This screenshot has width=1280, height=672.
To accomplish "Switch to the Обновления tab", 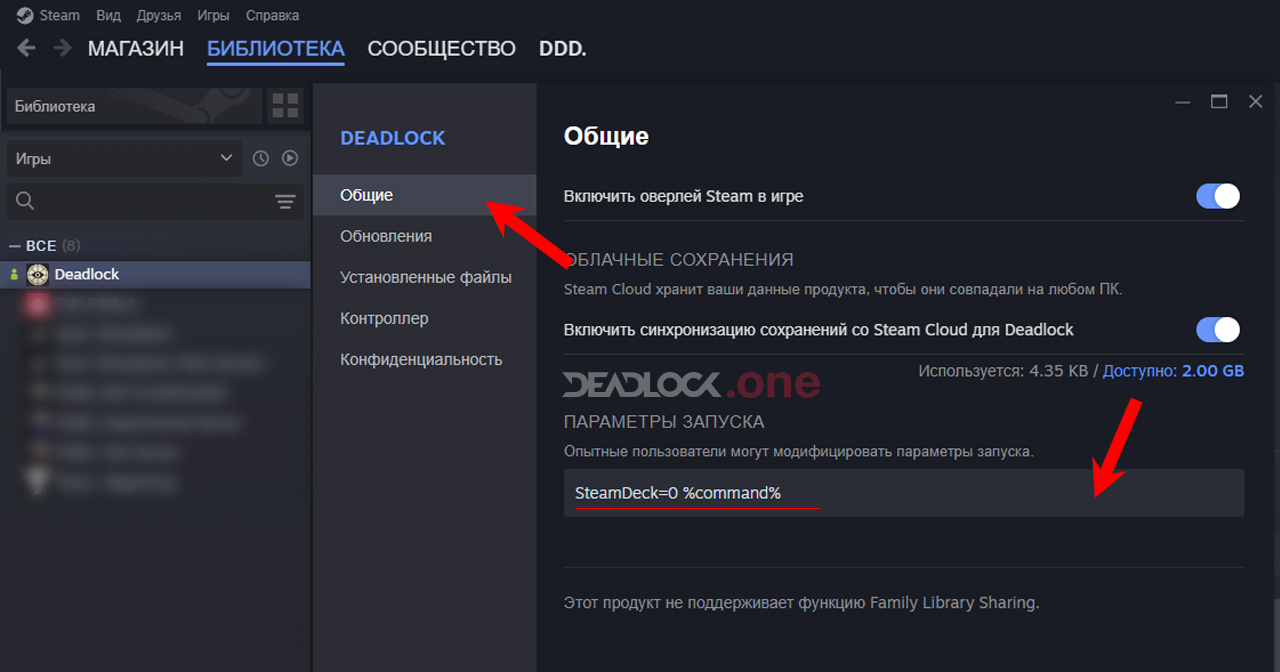I will 386,235.
